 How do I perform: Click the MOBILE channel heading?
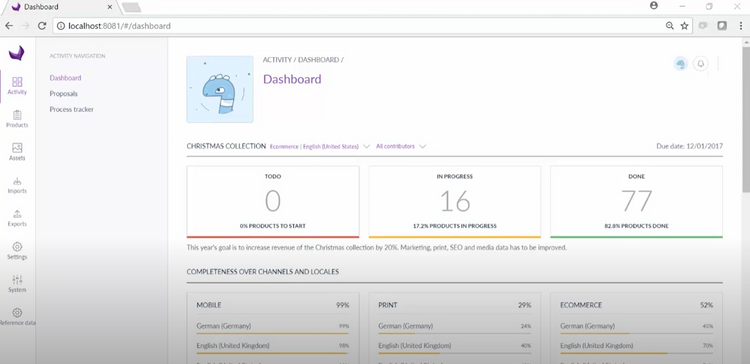coord(209,305)
